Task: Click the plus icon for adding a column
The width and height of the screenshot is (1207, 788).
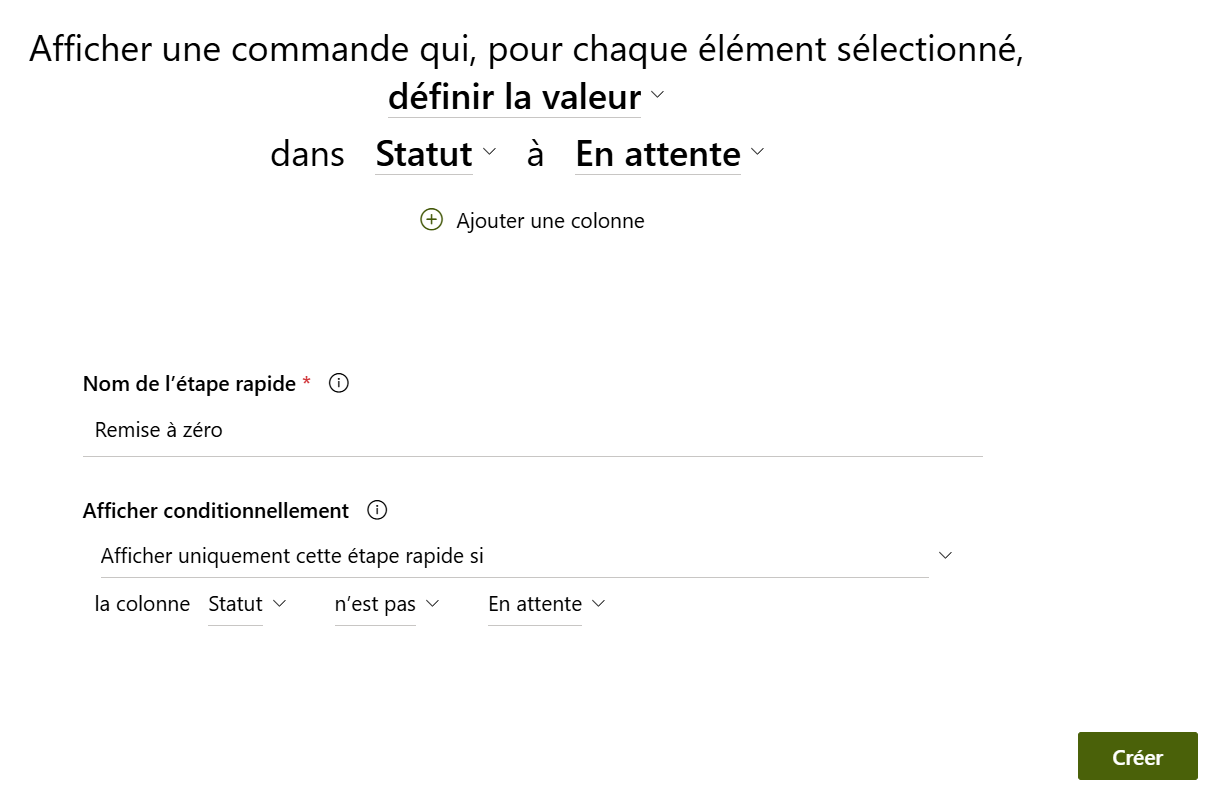Action: pyautogui.click(x=431, y=220)
